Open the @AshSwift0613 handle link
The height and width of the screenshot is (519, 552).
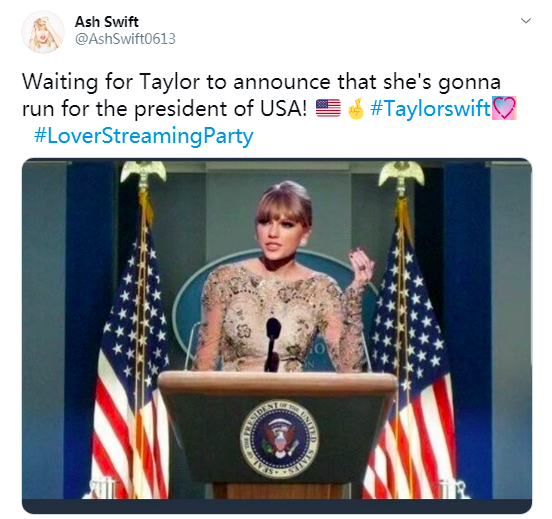[125, 39]
